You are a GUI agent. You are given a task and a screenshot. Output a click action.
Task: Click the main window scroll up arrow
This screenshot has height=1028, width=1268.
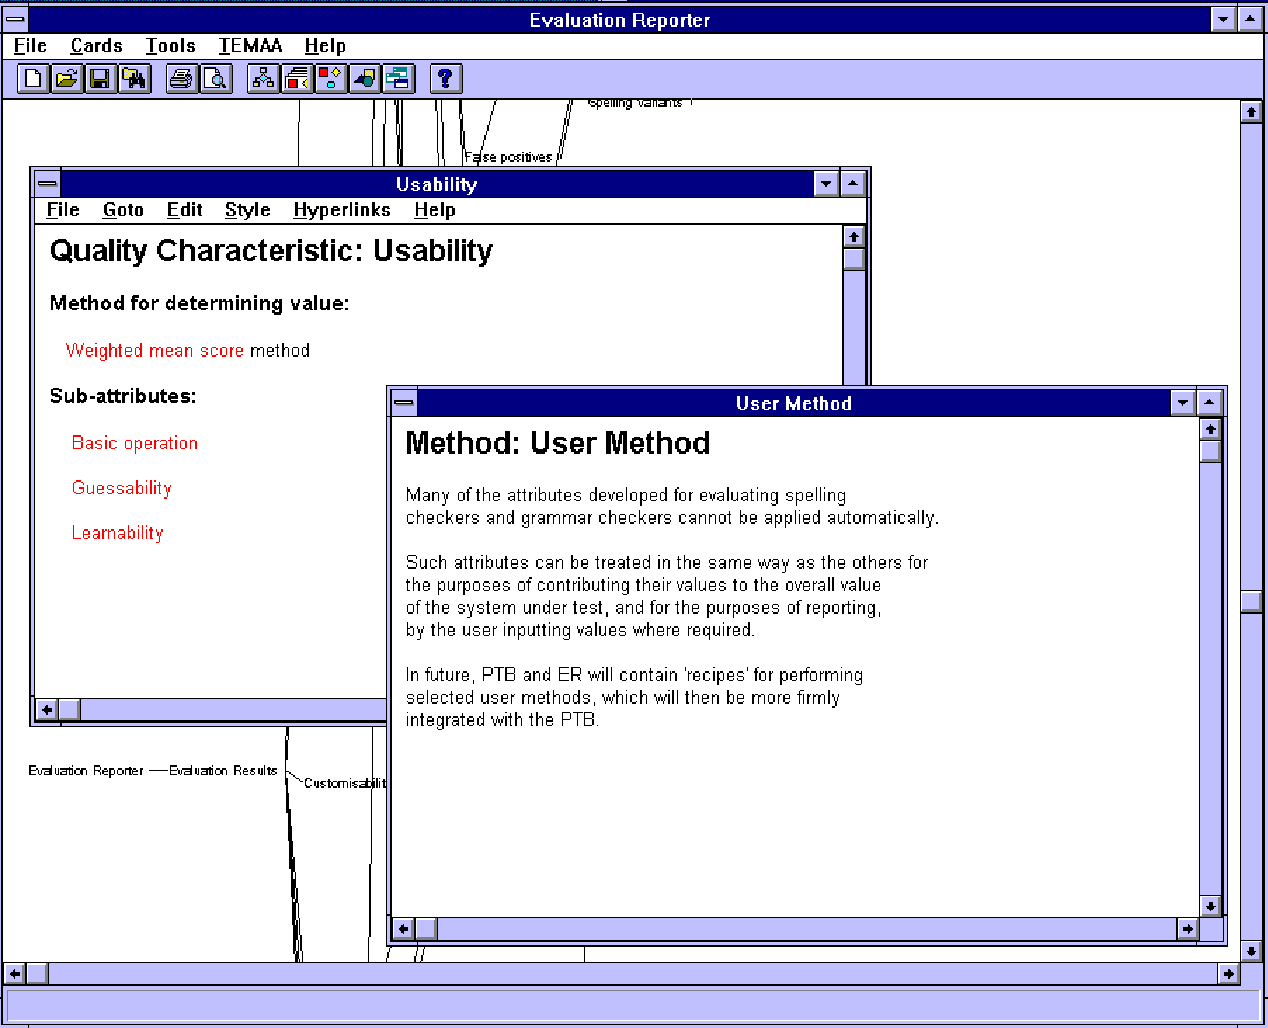coord(1252,112)
